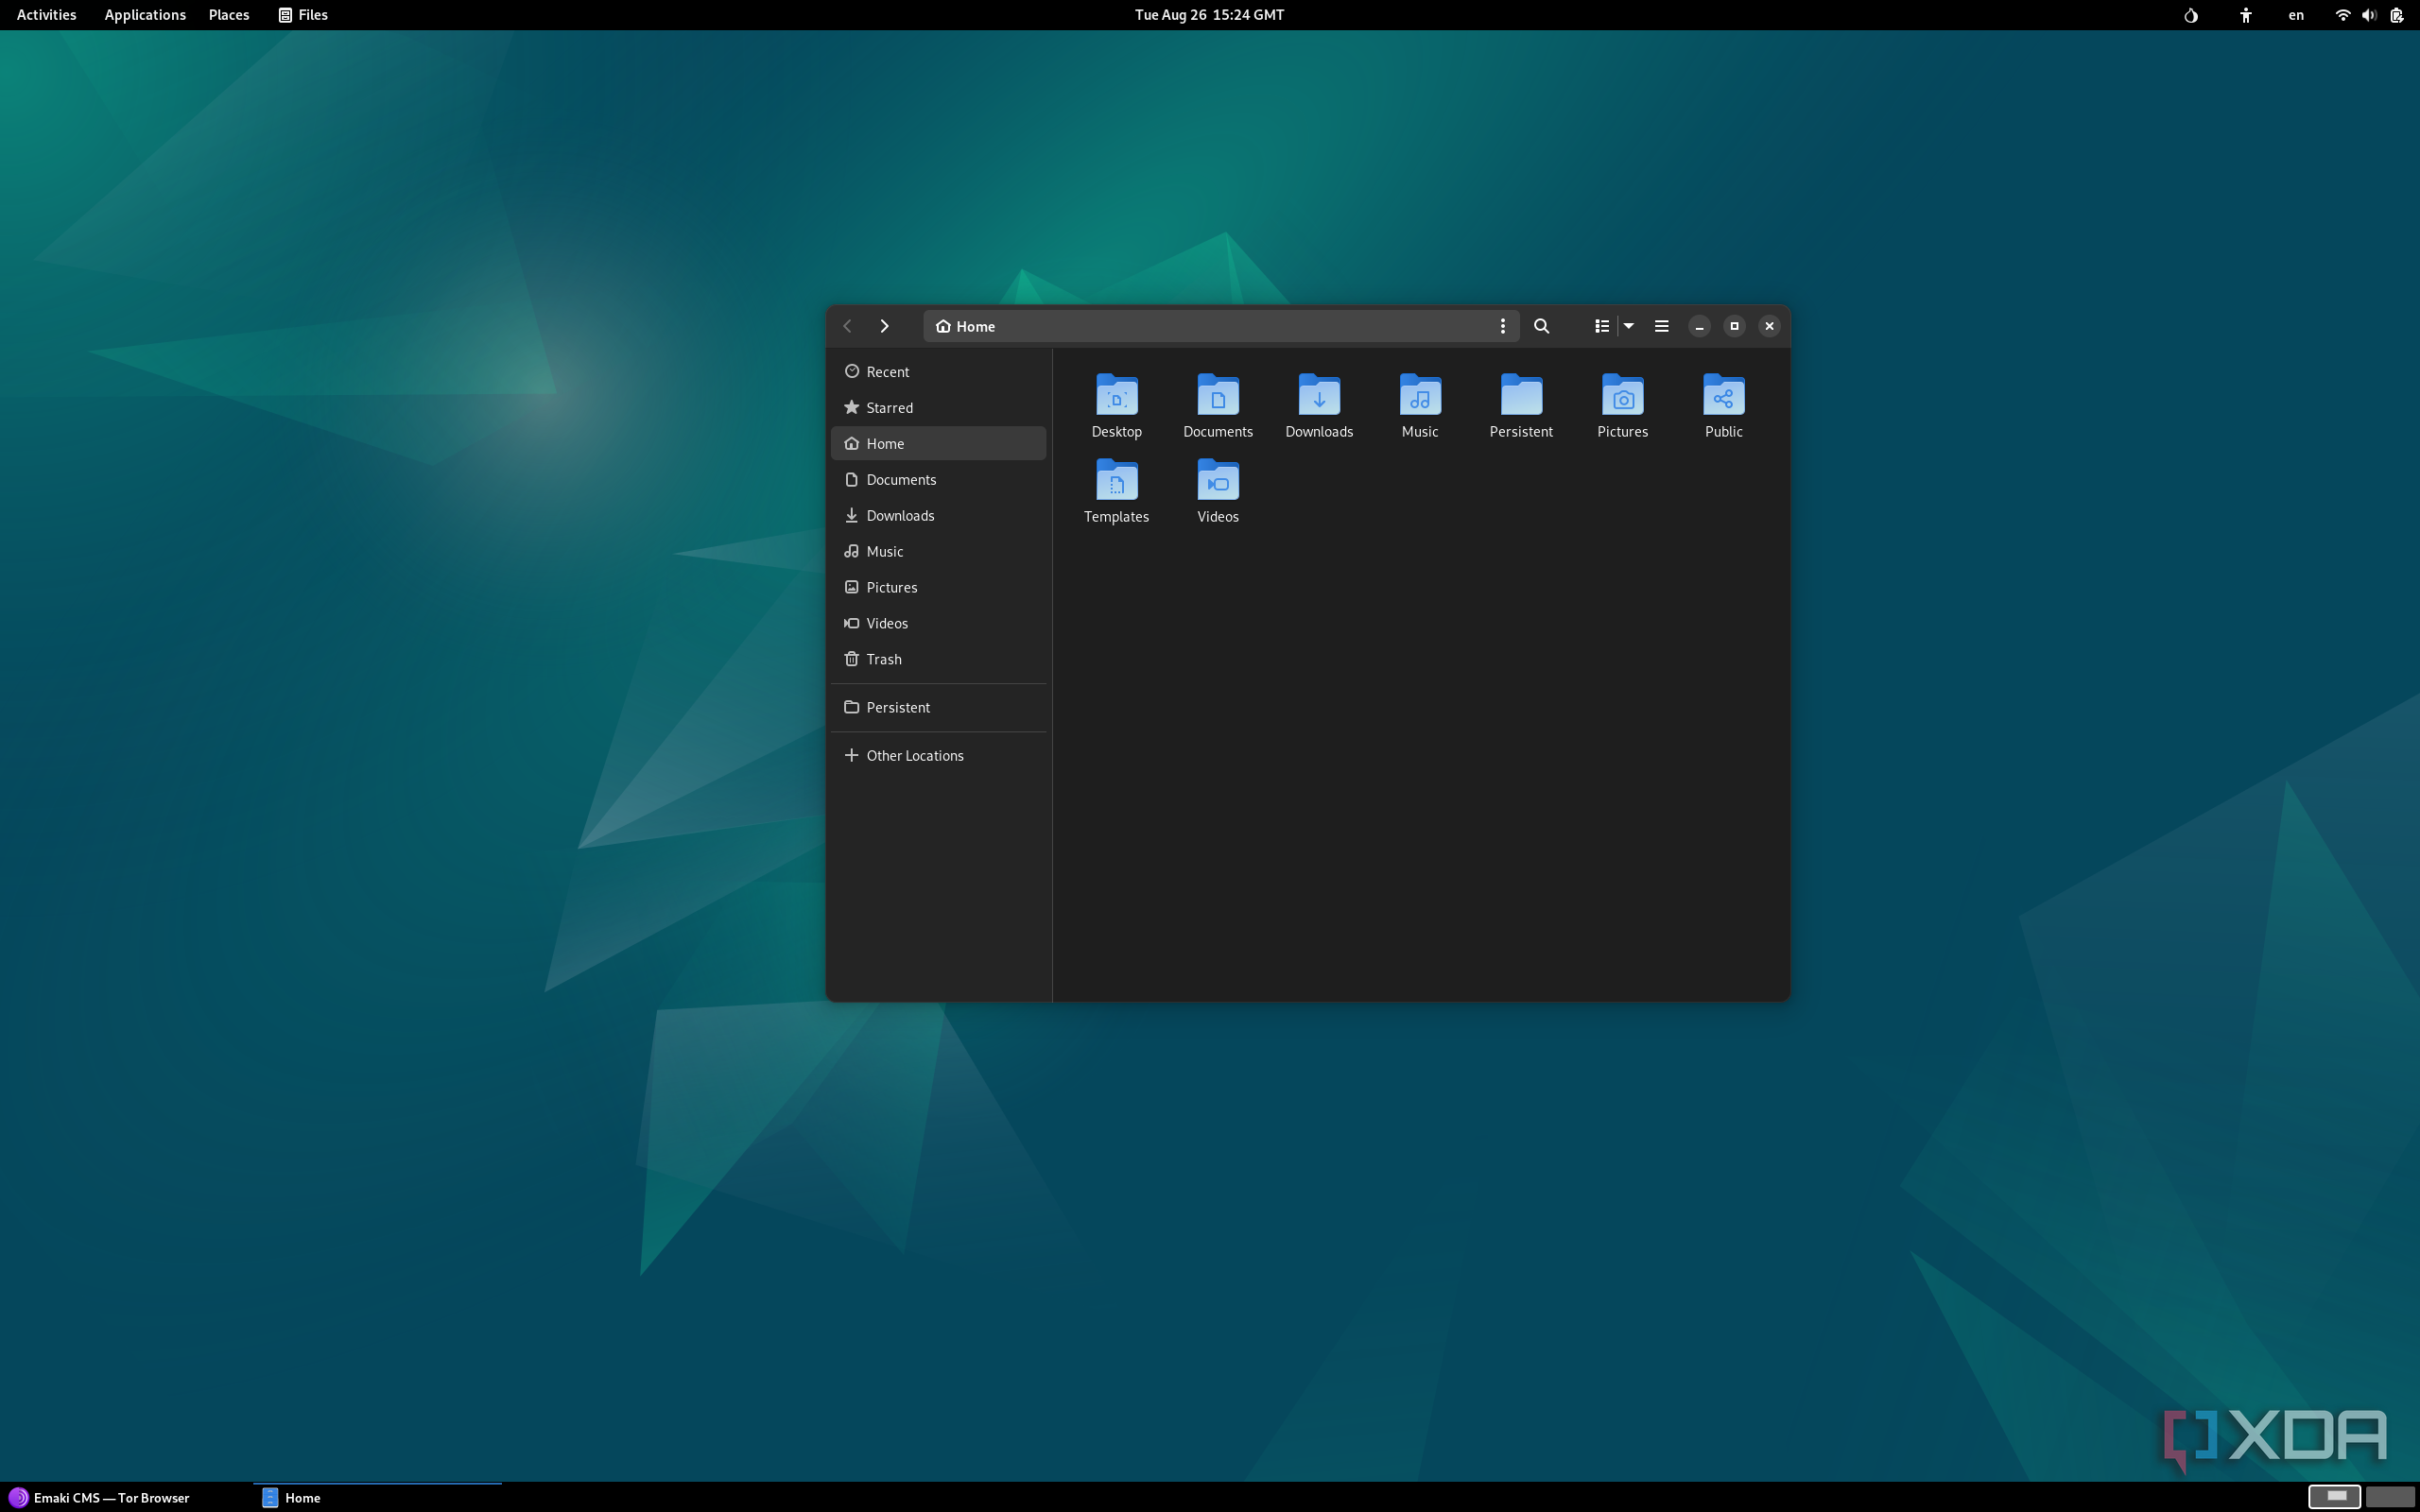
Task: Open the search icon in Files toolbar
Action: [x=1541, y=326]
